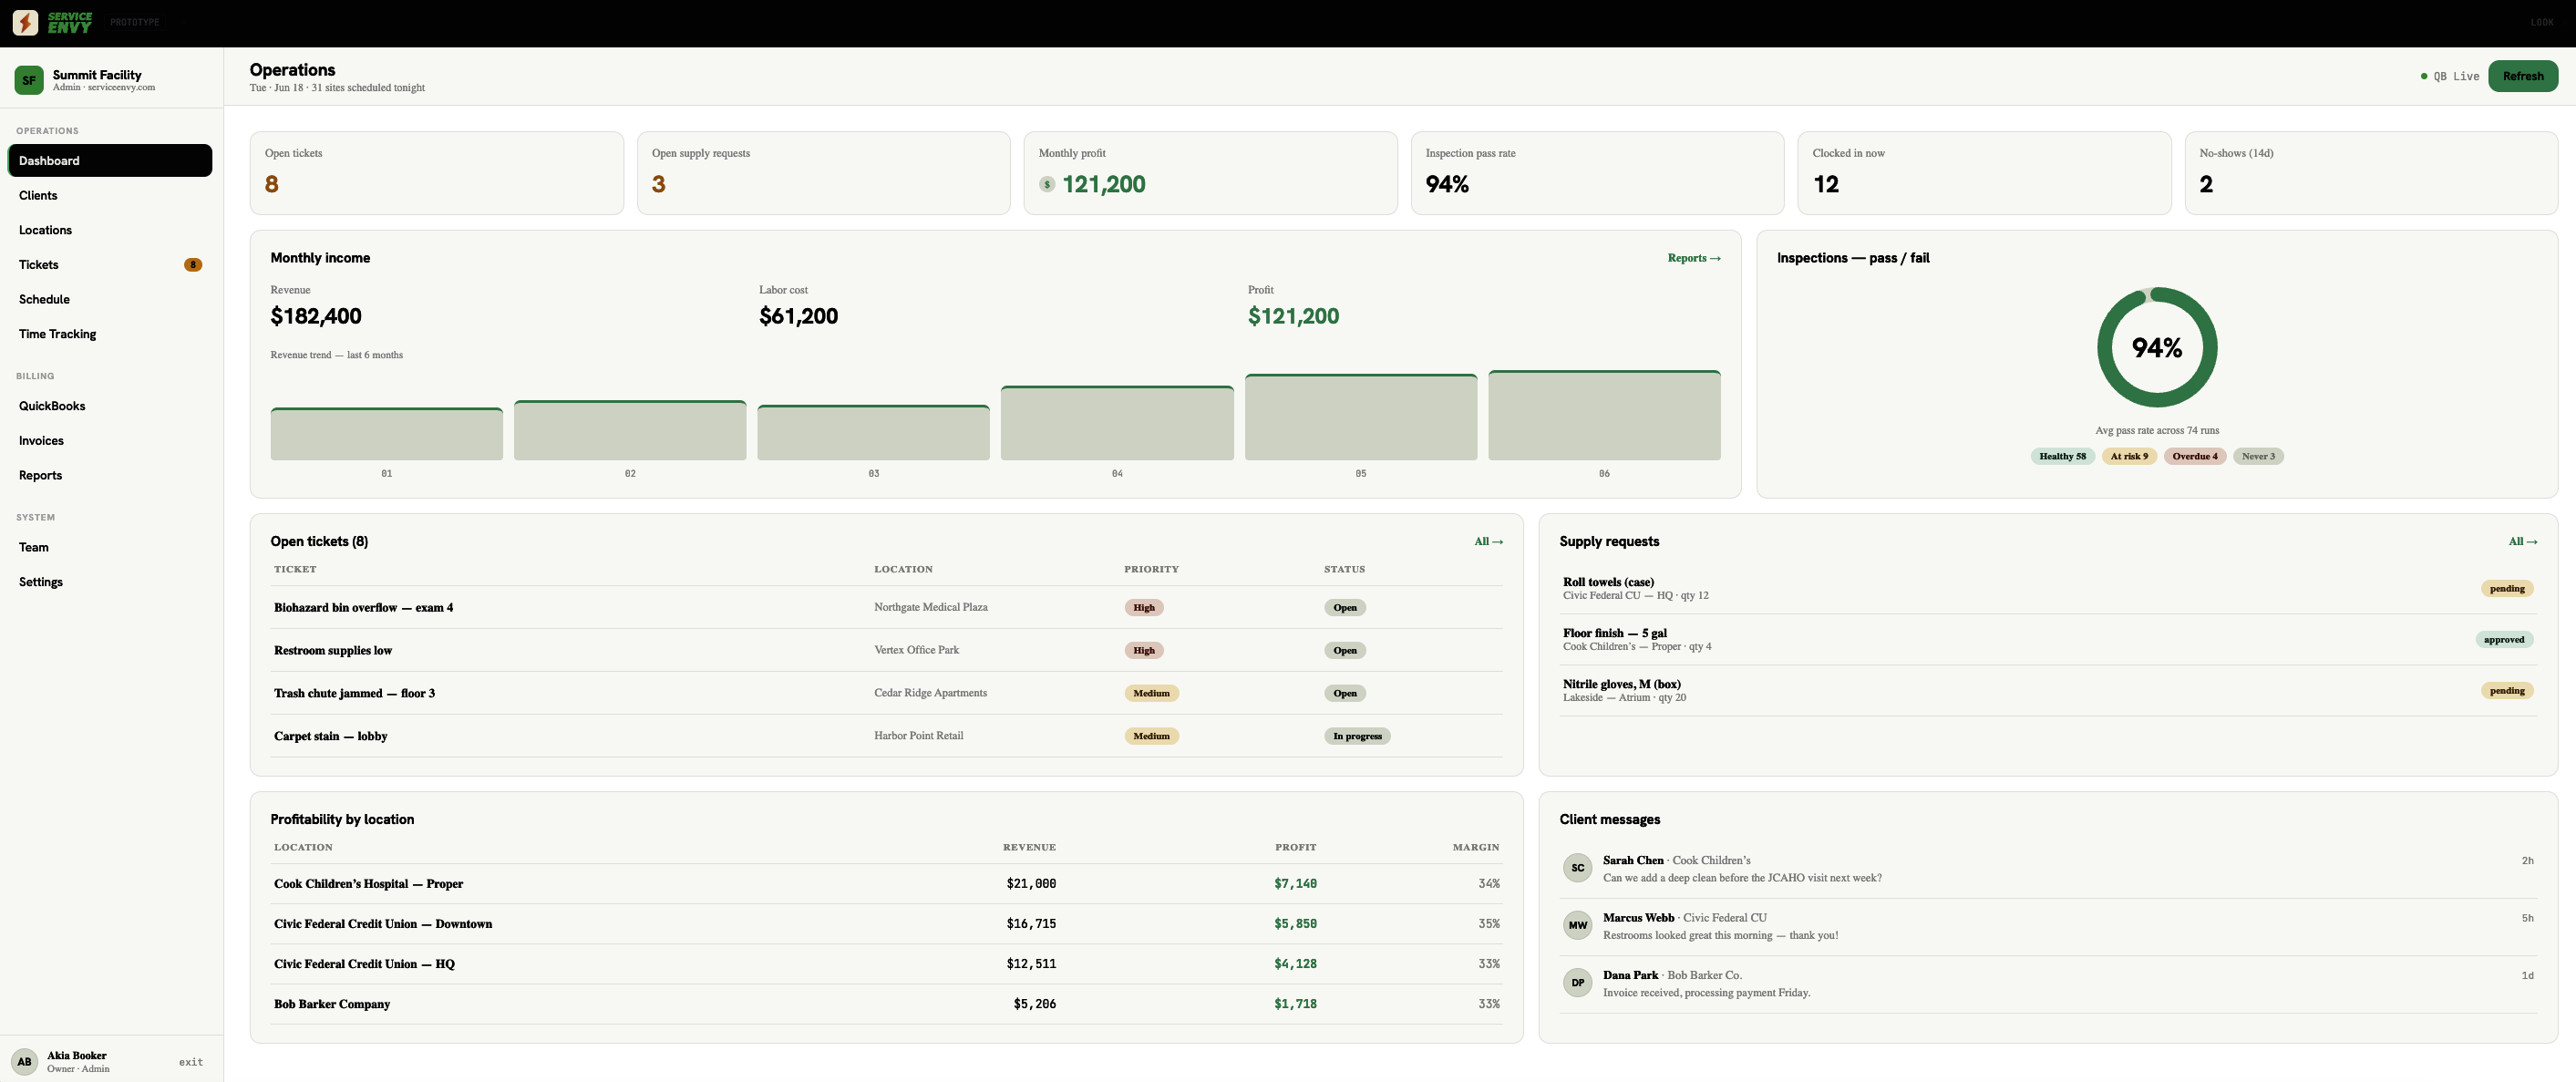Click the revenue bar for month 04
Image resolution: width=2576 pixels, height=1082 pixels.
(1117, 423)
